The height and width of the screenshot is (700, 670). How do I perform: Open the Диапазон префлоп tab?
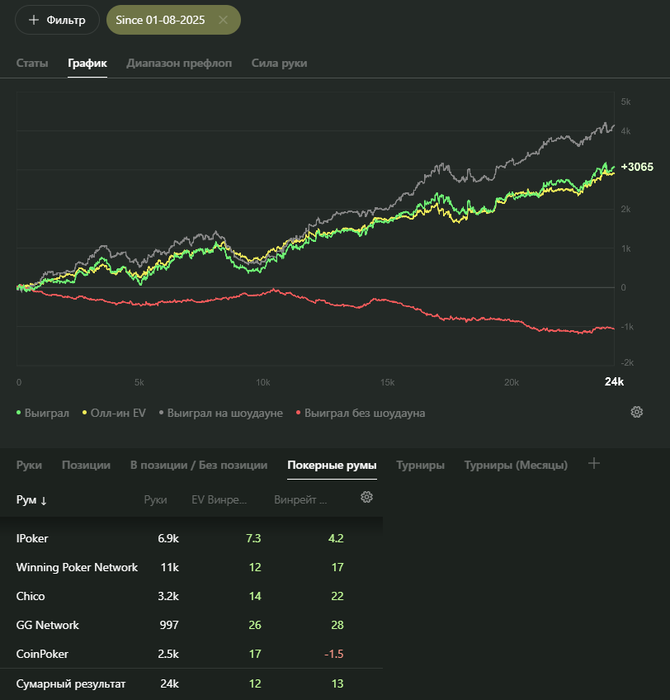click(179, 63)
